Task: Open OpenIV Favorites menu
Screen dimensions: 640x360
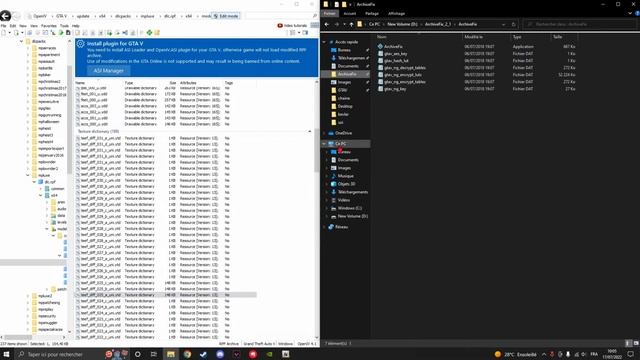Action: (x=49, y=26)
